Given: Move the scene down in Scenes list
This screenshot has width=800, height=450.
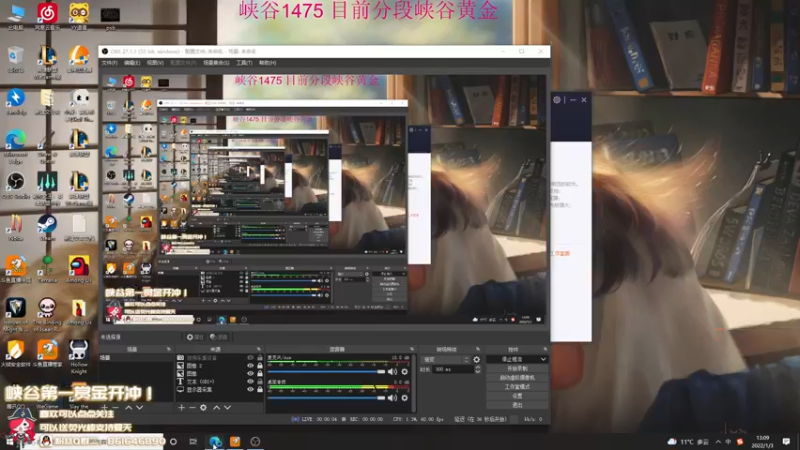Looking at the screenshot, I should 139,408.
